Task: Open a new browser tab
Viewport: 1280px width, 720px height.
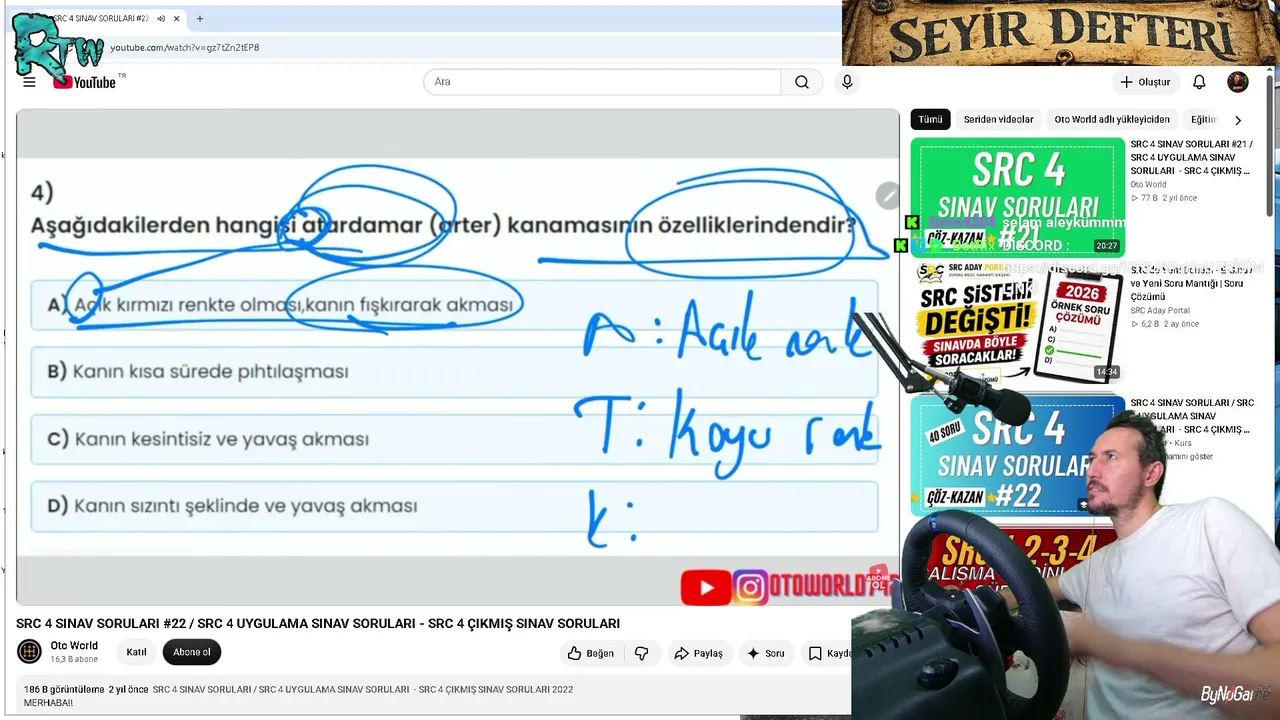Action: 200,18
